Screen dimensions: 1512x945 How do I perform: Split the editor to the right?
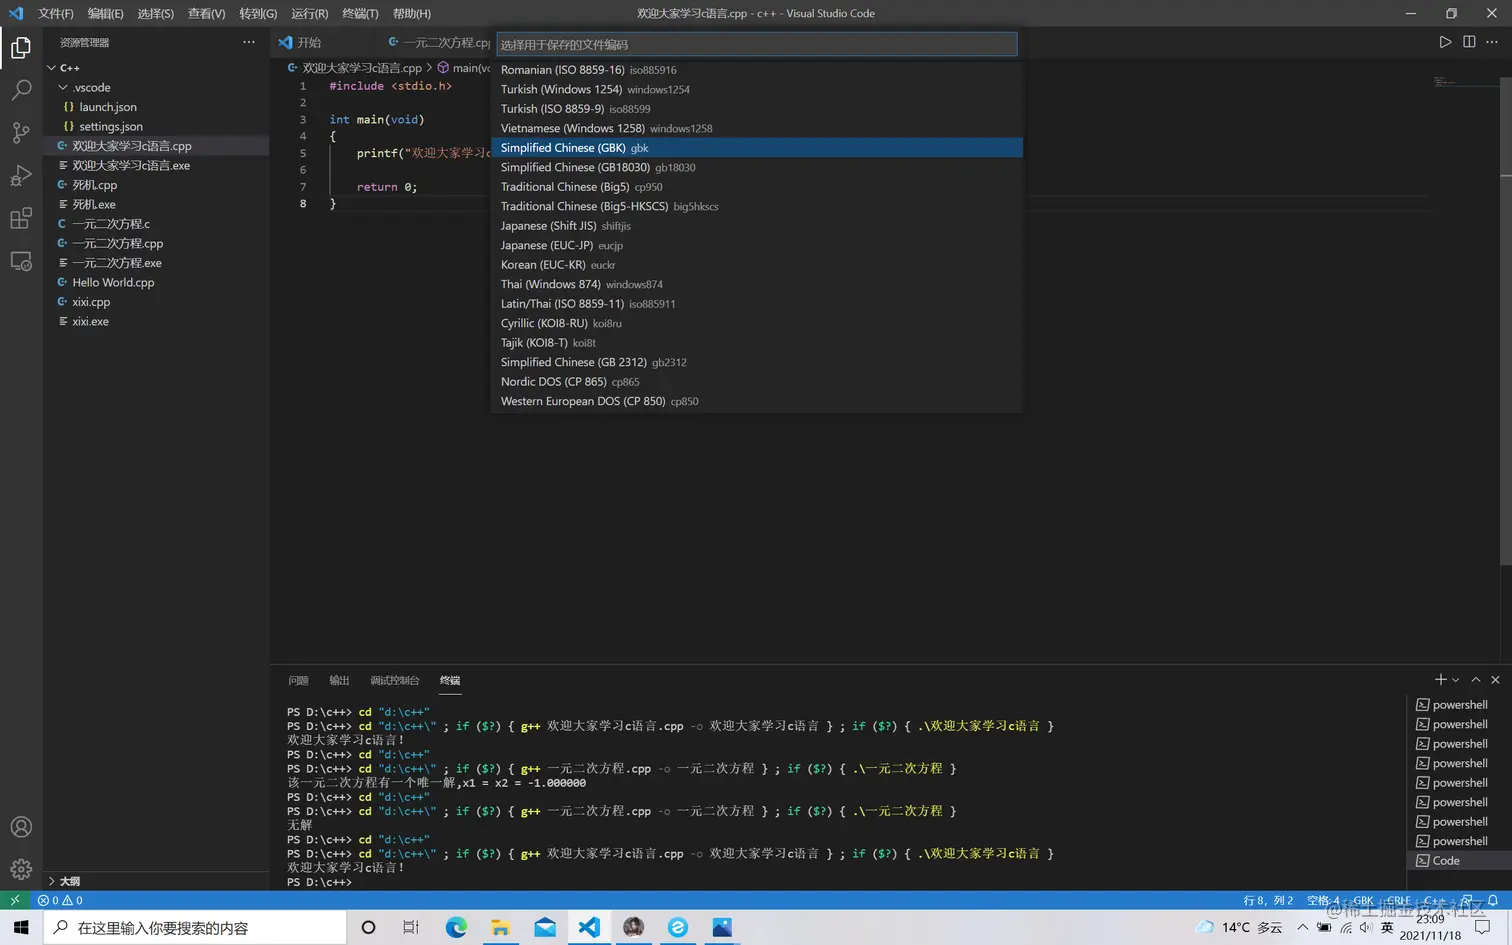(x=1469, y=42)
